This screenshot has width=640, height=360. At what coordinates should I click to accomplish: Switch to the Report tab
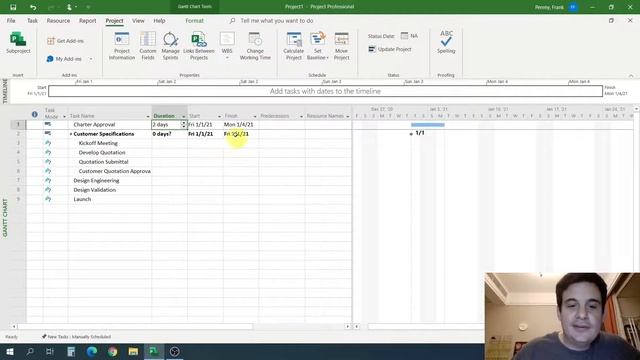(x=87, y=20)
